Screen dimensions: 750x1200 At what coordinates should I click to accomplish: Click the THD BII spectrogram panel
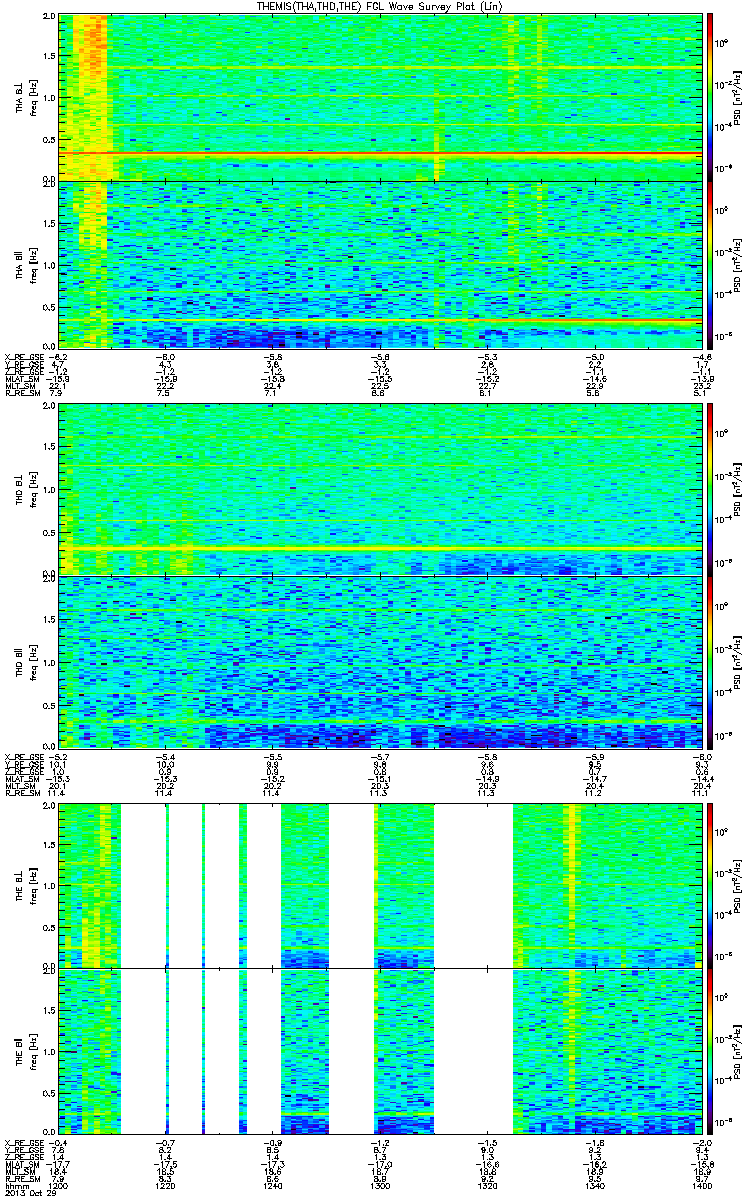[x=381, y=661]
